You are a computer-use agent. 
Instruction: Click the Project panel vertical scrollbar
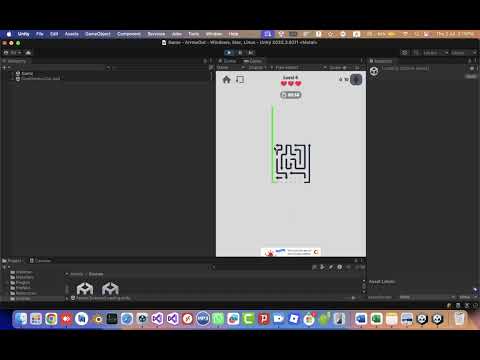point(364,286)
